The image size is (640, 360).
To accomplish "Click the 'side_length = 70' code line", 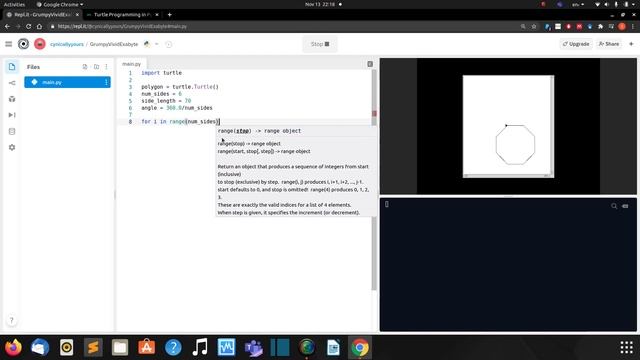I will tap(166, 101).
